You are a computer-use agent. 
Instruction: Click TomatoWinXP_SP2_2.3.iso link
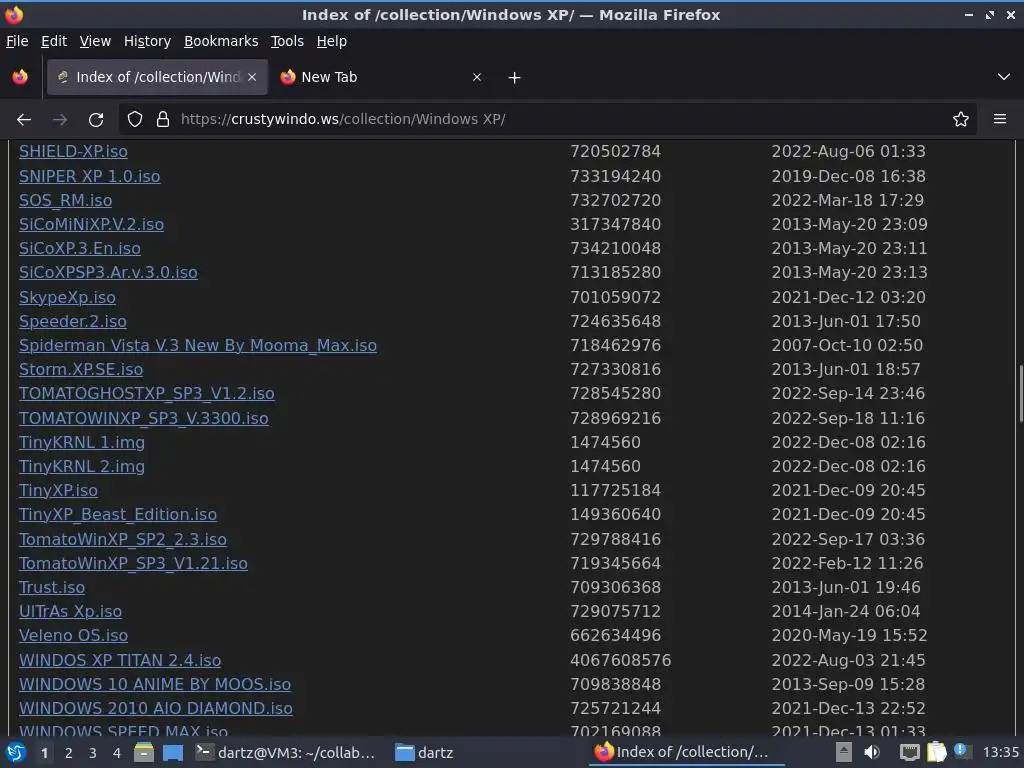coord(123,539)
